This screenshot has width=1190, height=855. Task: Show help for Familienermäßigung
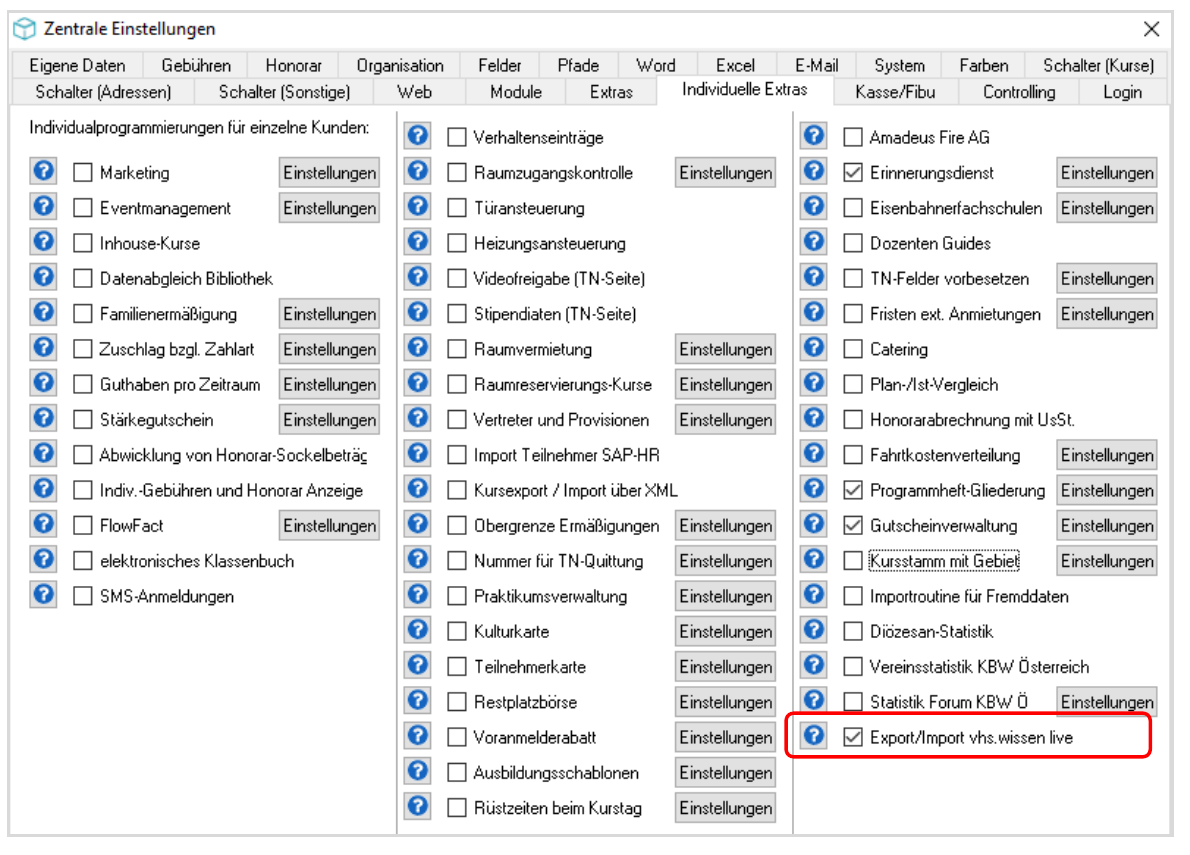[44, 313]
